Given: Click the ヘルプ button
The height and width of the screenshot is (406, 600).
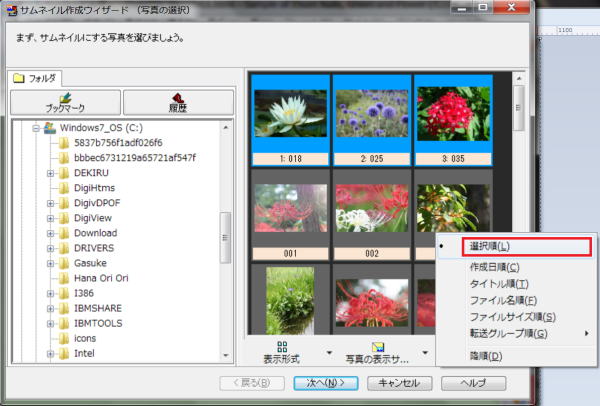Looking at the screenshot, I should pos(473,383).
